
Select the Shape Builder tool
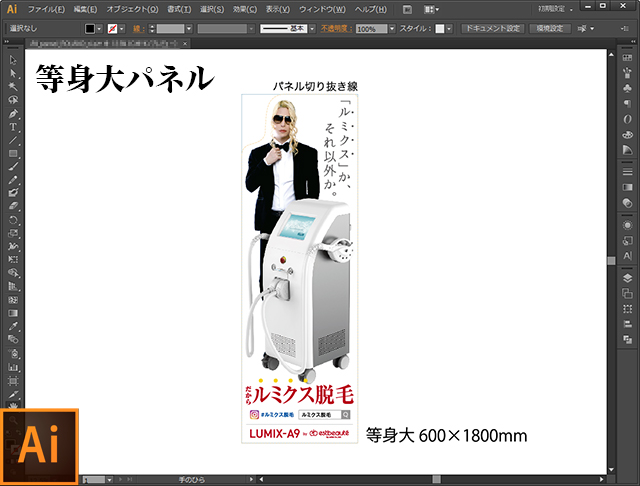point(13,273)
